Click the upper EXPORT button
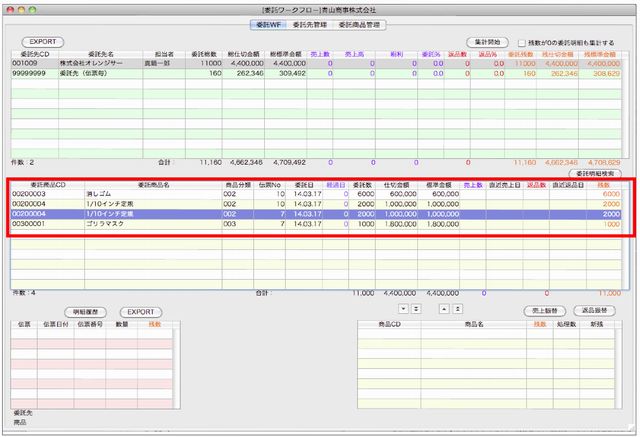This screenshot has width=640, height=437. (x=42, y=42)
